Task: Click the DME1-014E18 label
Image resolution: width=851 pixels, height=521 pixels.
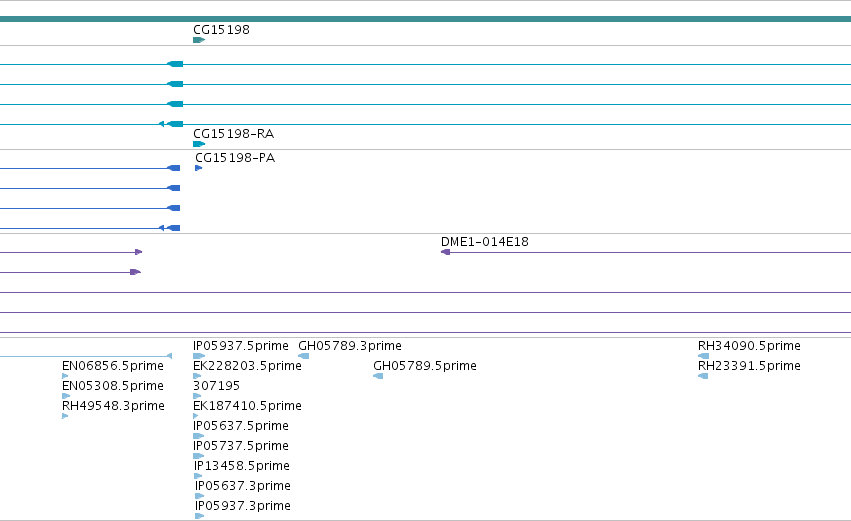Action: (485, 242)
